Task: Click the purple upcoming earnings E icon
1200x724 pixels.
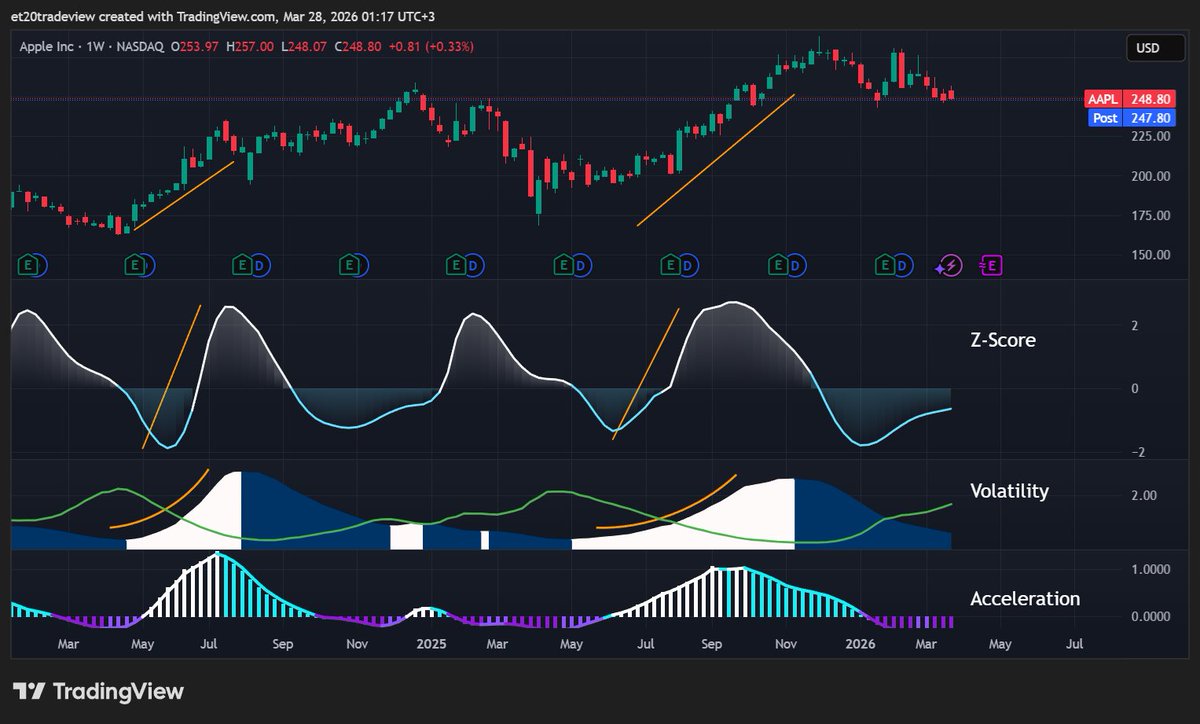Action: 991,265
